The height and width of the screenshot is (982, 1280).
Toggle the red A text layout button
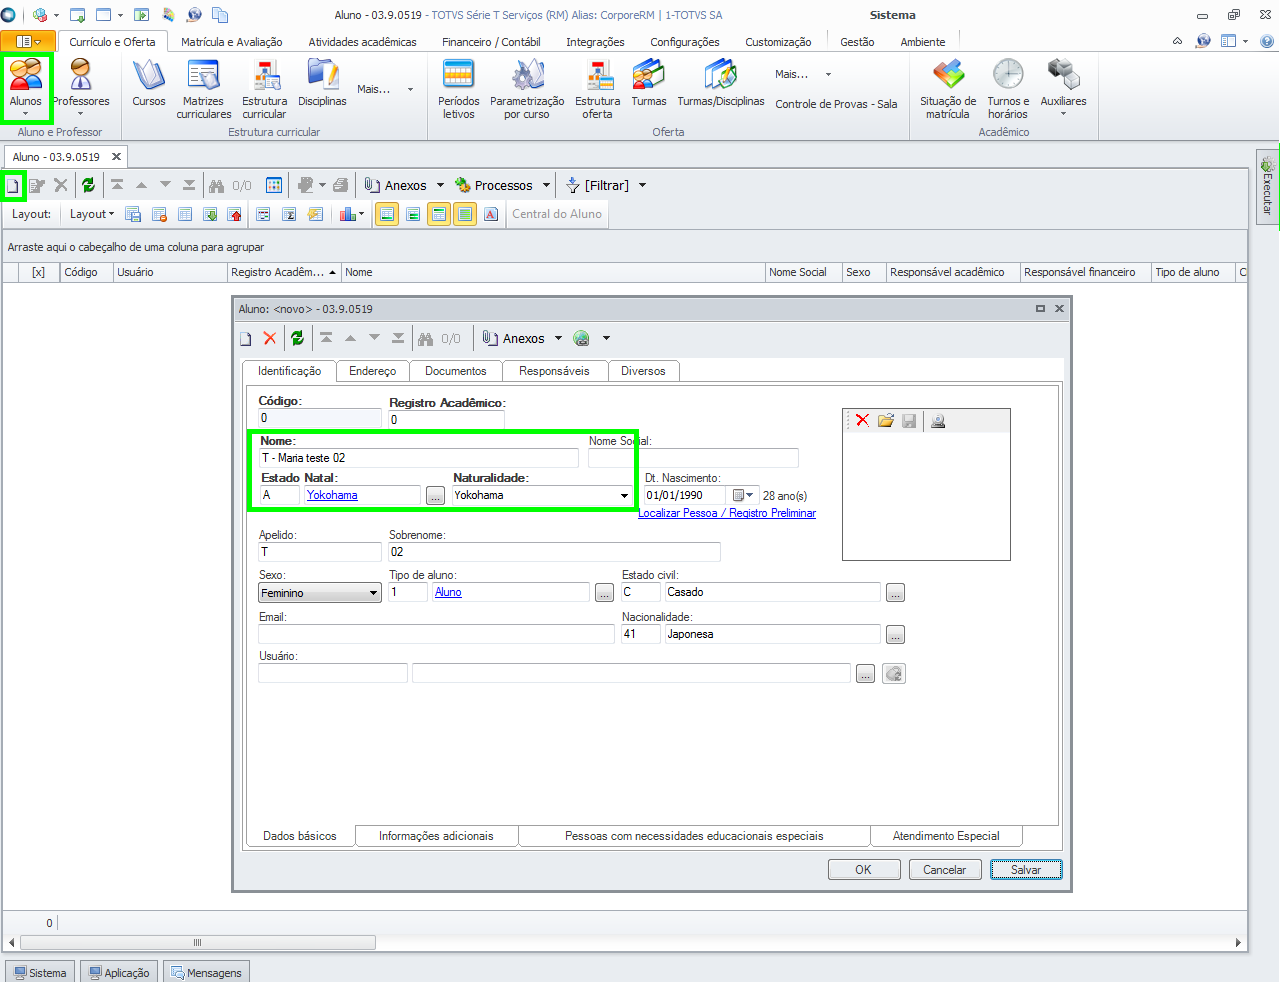[x=491, y=214]
